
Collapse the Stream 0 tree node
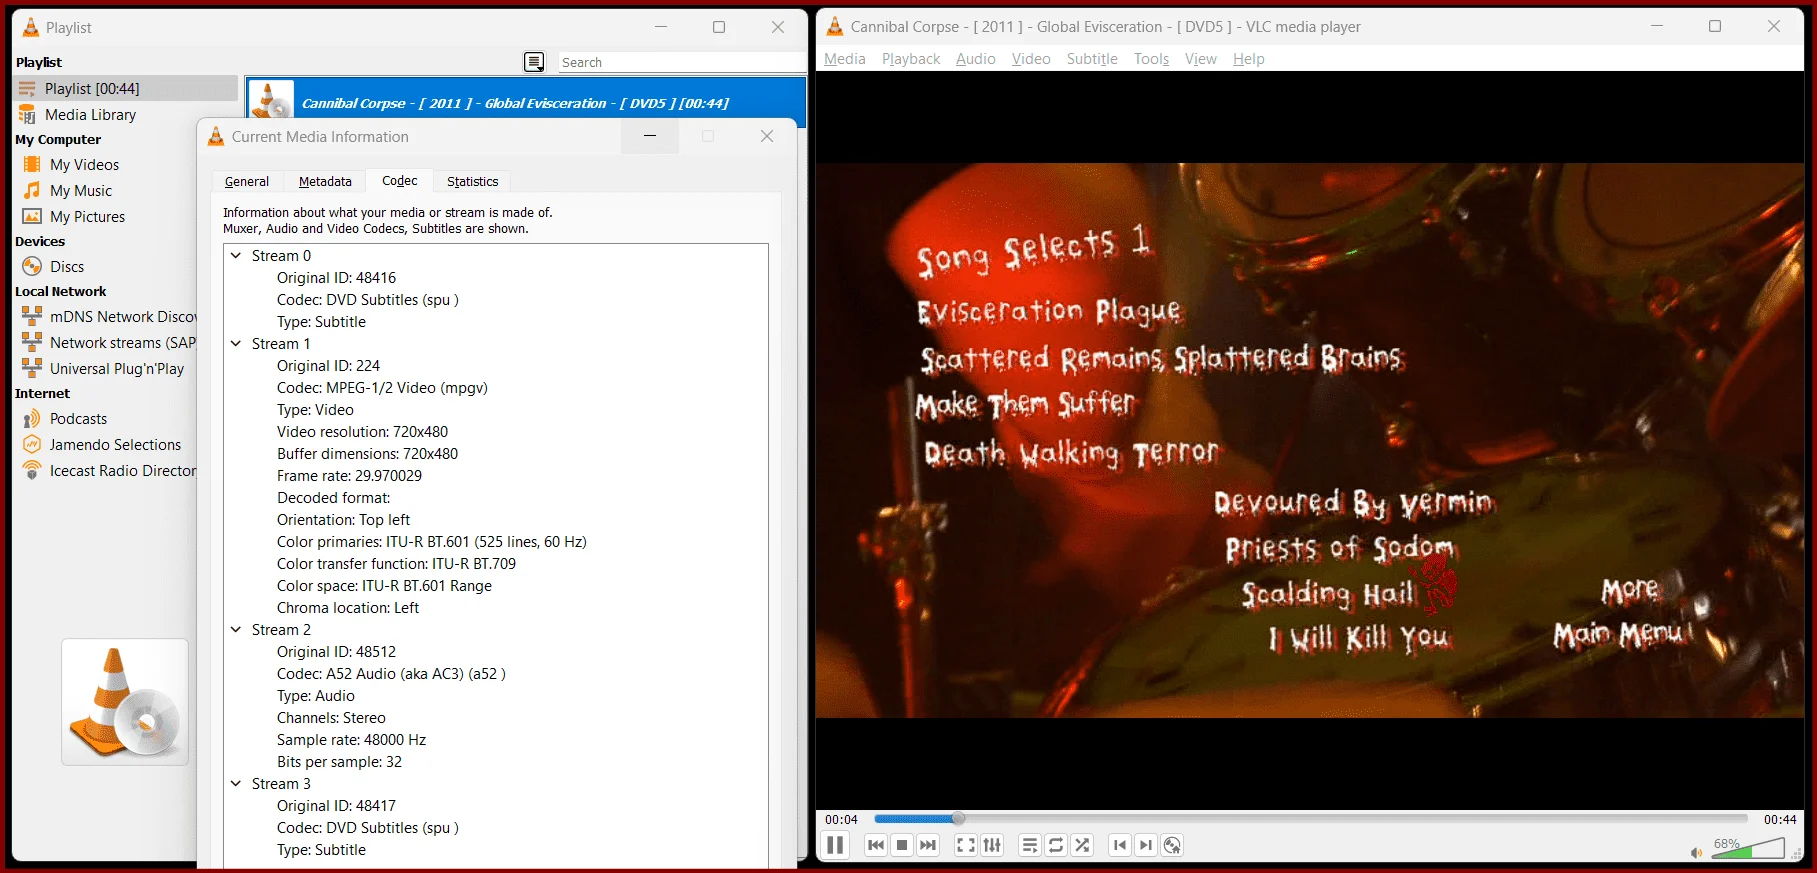tap(236, 256)
